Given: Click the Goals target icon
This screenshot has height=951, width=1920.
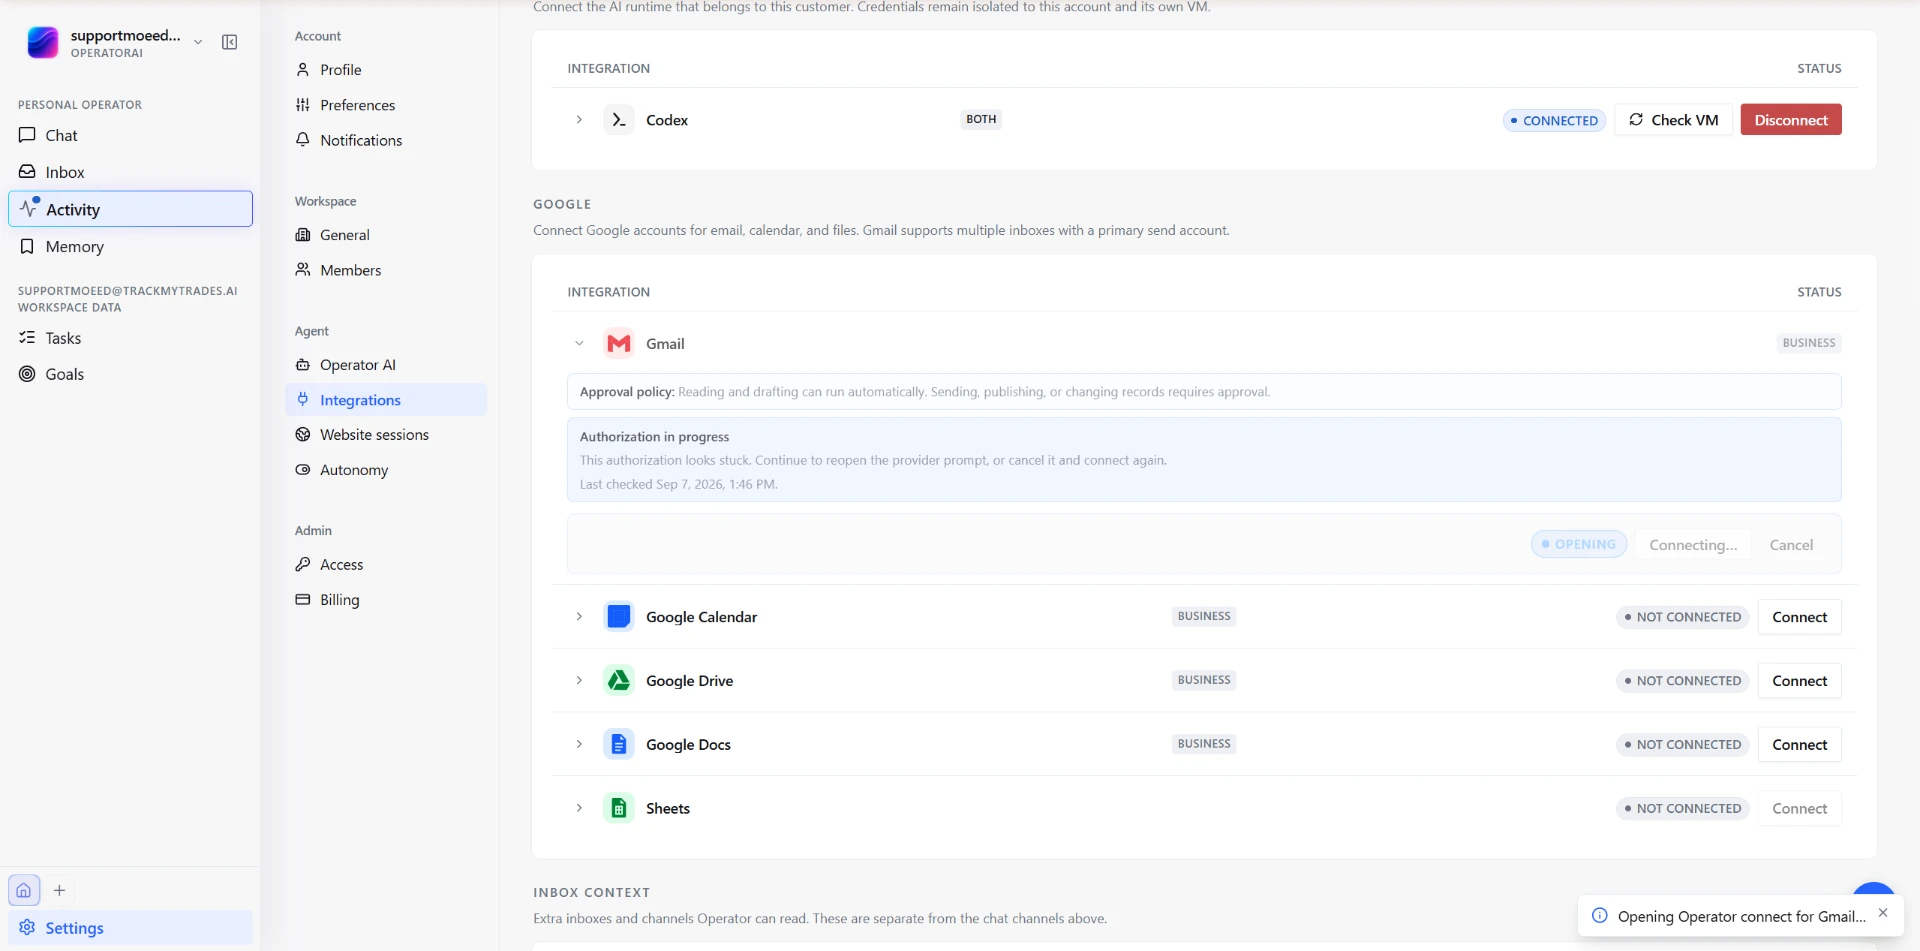Looking at the screenshot, I should (x=27, y=374).
